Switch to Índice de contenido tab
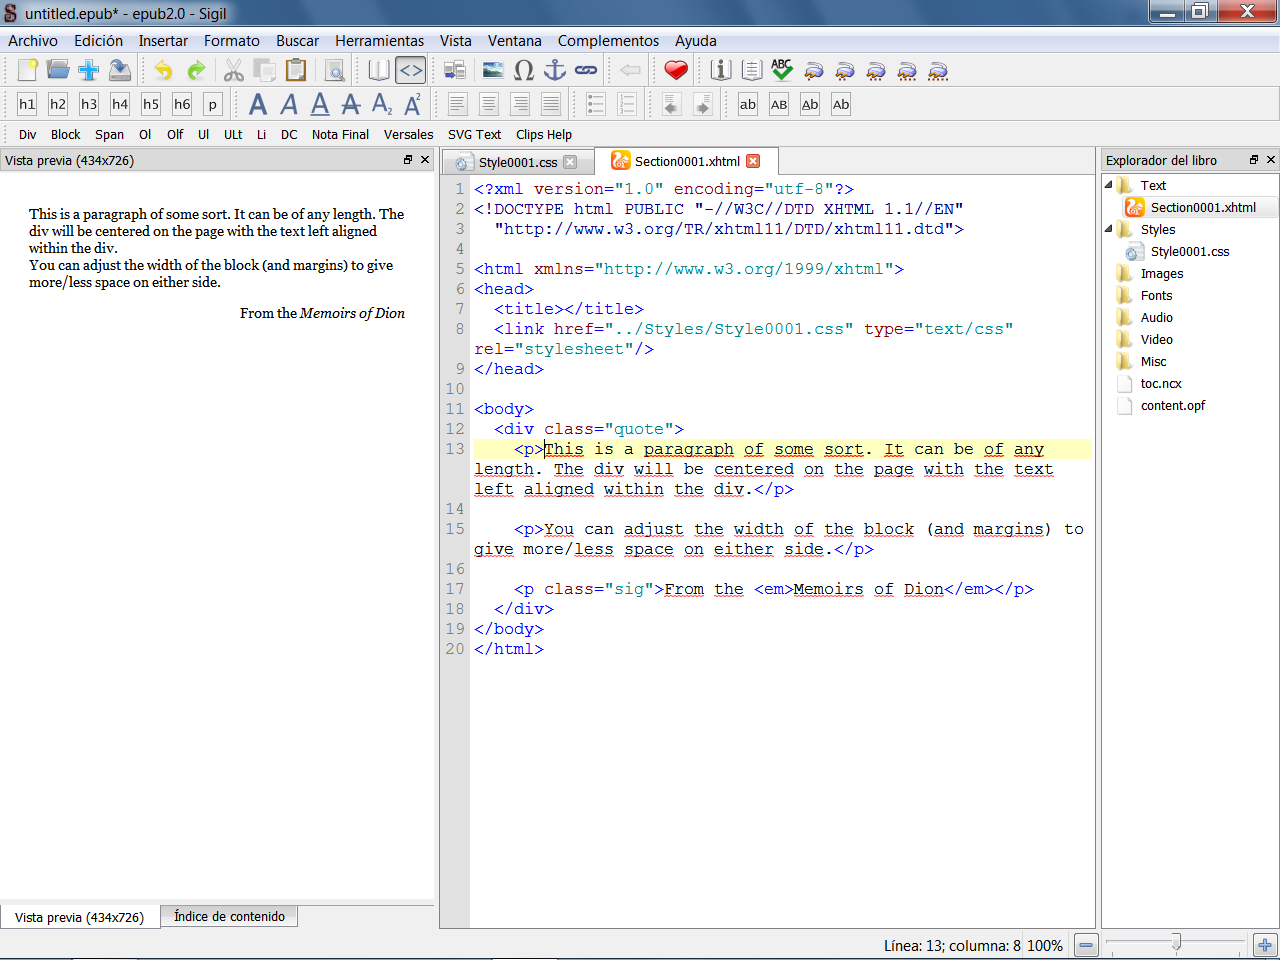The image size is (1280, 960). tap(229, 916)
